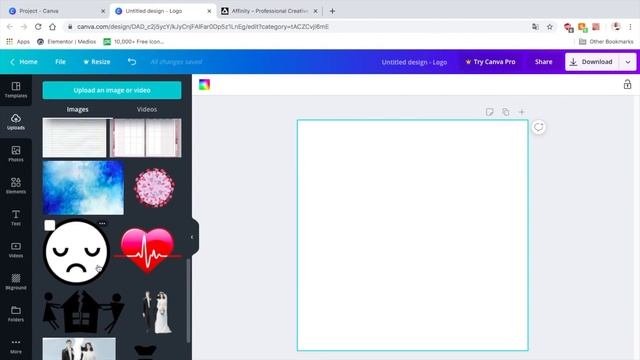The height and width of the screenshot is (360, 640).
Task: Click the add notes icon above page
Action: coord(489,112)
